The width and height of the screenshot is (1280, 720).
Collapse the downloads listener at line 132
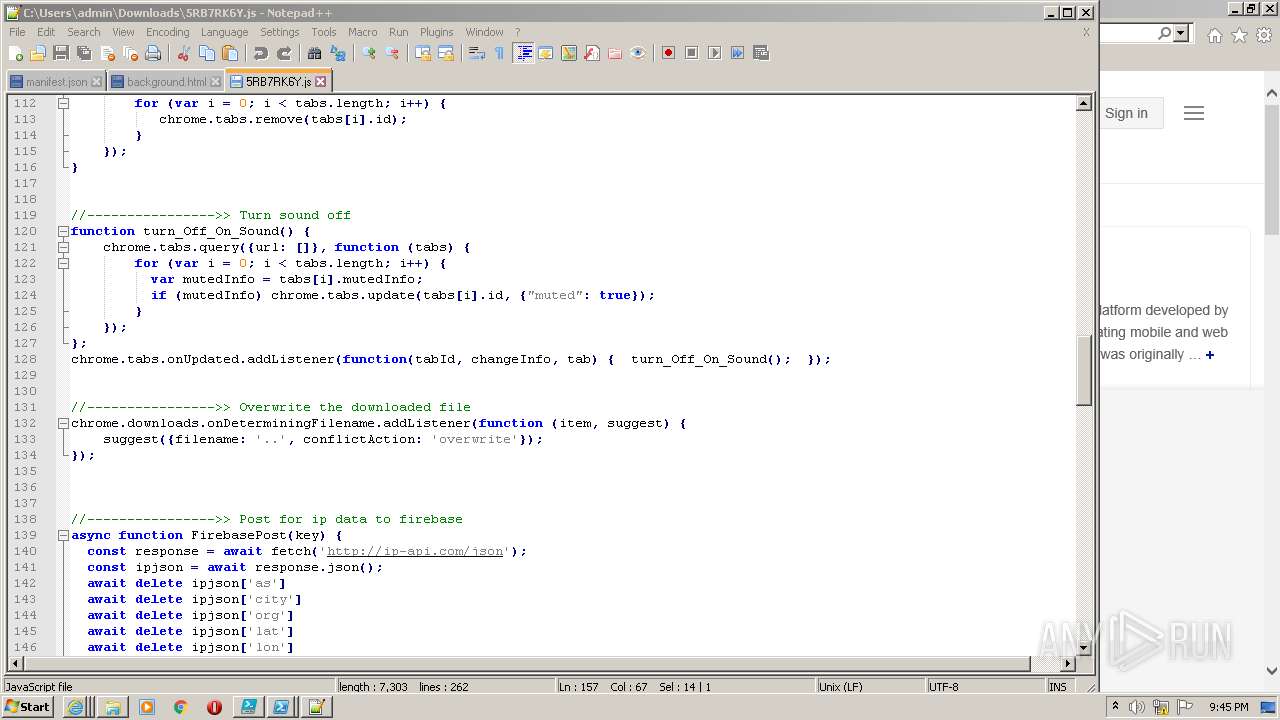tap(63, 423)
